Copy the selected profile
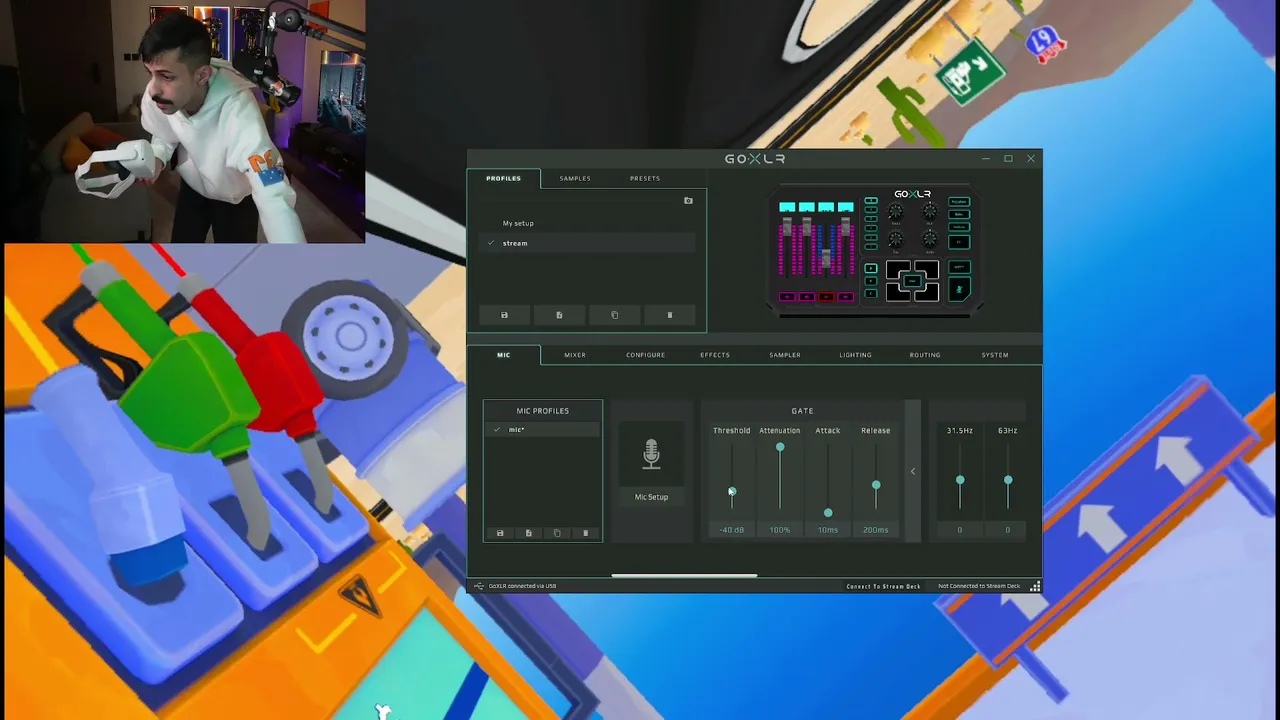This screenshot has height=720, width=1280. click(x=615, y=315)
